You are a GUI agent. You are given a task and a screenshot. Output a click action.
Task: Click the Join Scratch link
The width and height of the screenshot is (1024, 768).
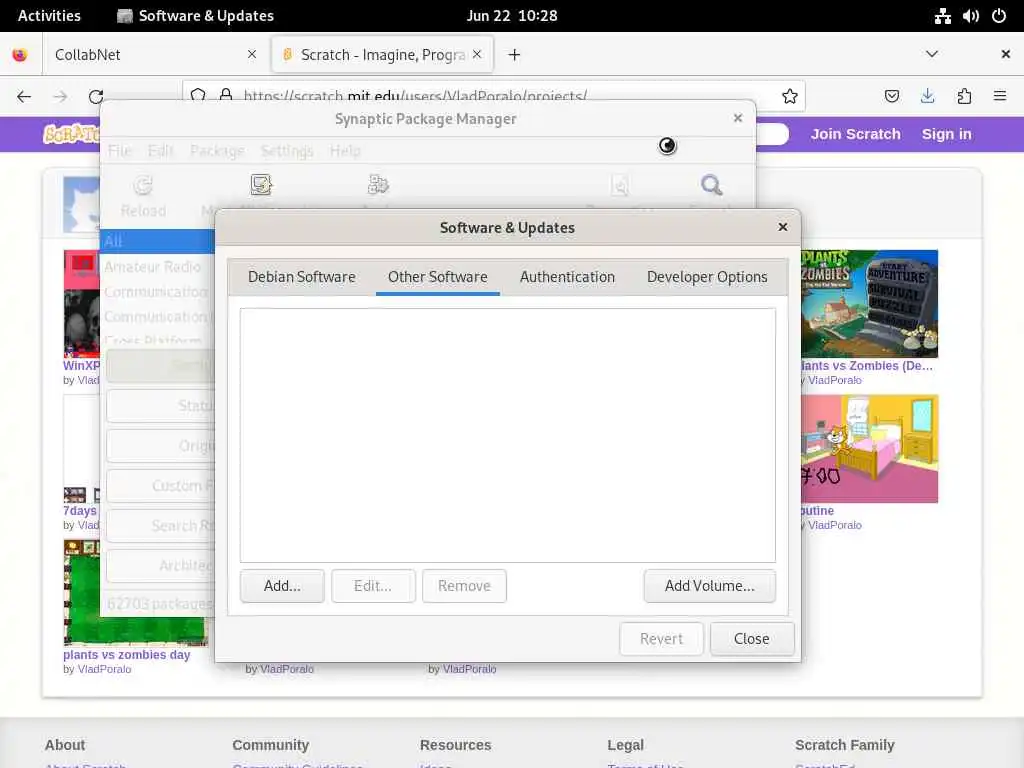click(x=856, y=134)
